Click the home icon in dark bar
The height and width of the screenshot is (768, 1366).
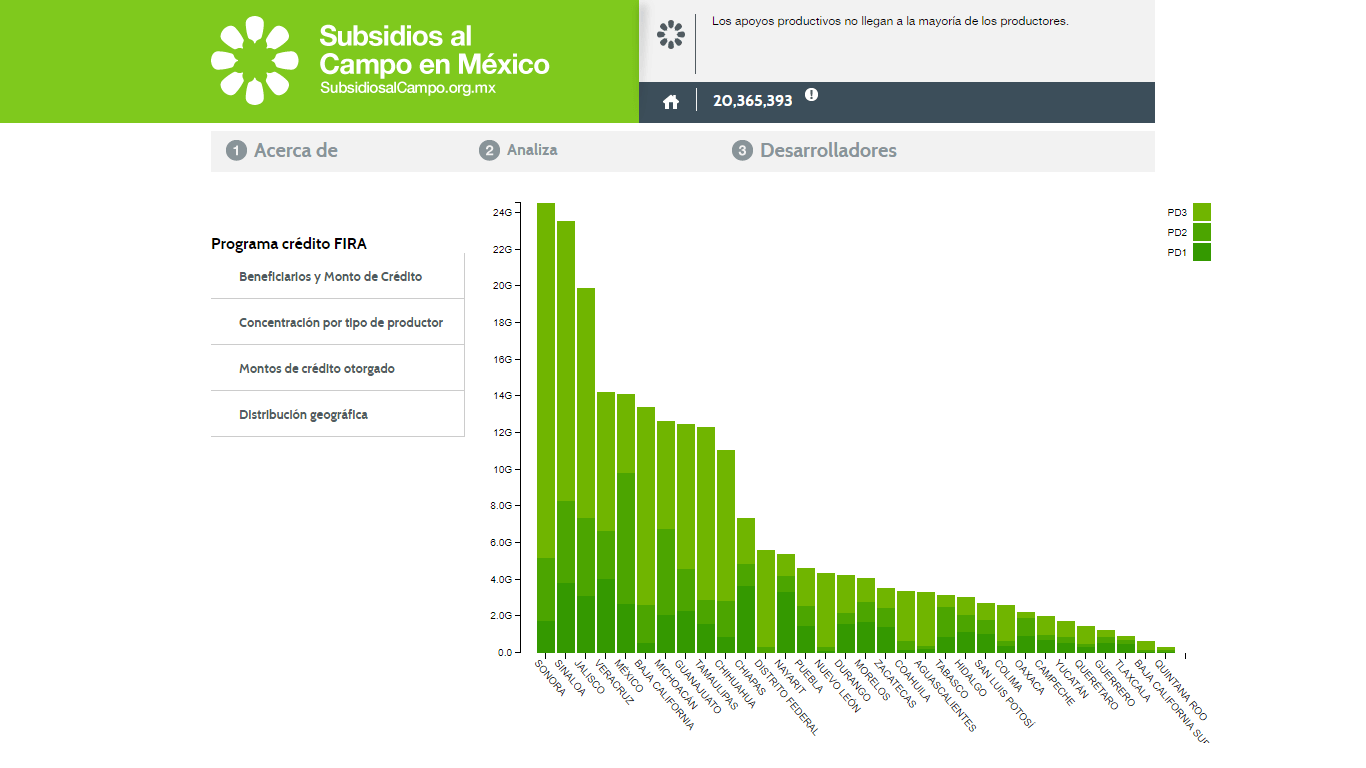671,102
